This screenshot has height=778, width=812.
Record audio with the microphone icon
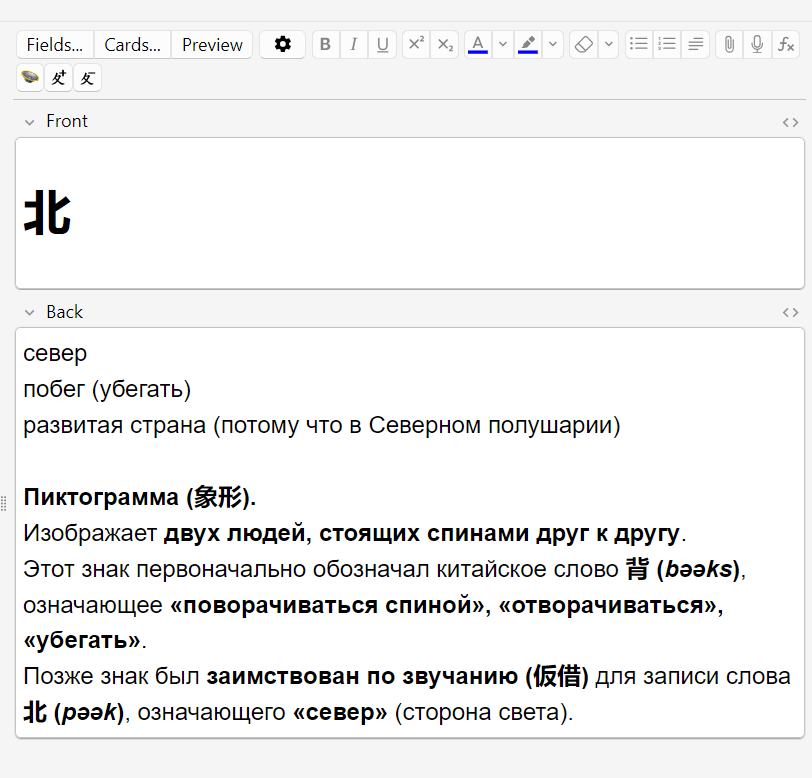[x=757, y=45]
